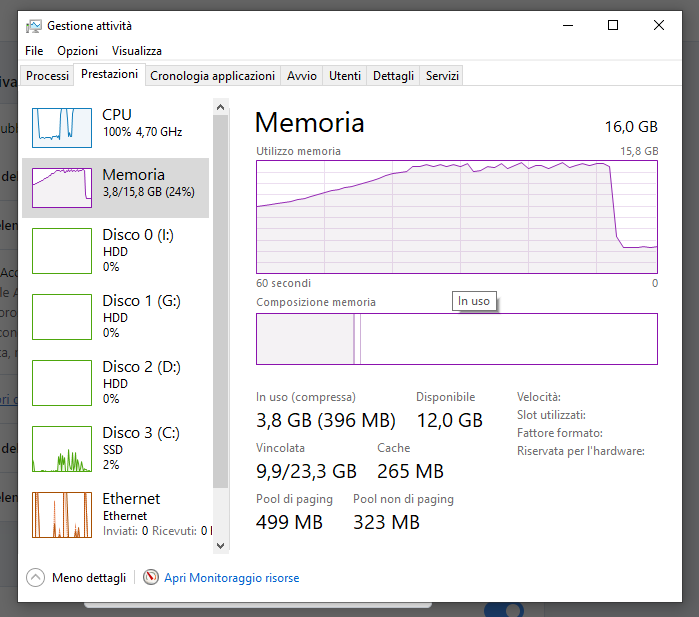699x617 pixels.
Task: Maximize the Gestione attività window
Action: (613, 25)
